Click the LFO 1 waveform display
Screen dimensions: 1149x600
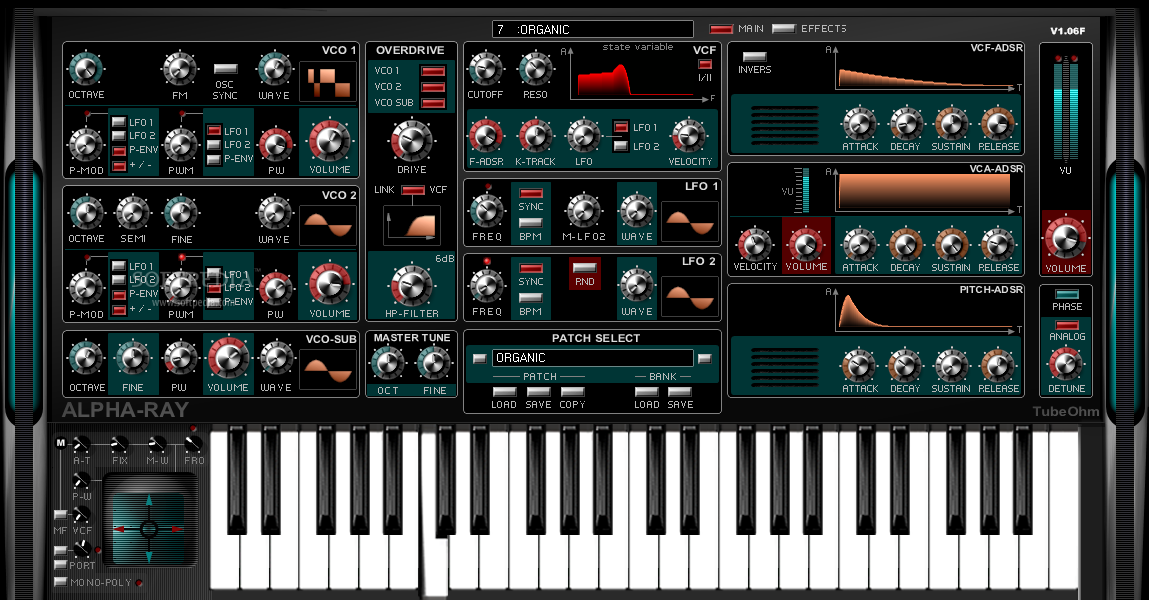pos(690,222)
